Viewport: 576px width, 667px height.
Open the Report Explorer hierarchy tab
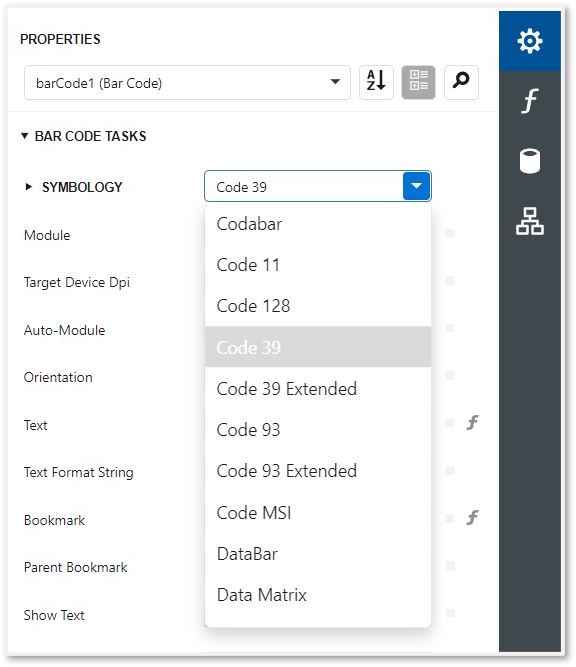[530, 221]
